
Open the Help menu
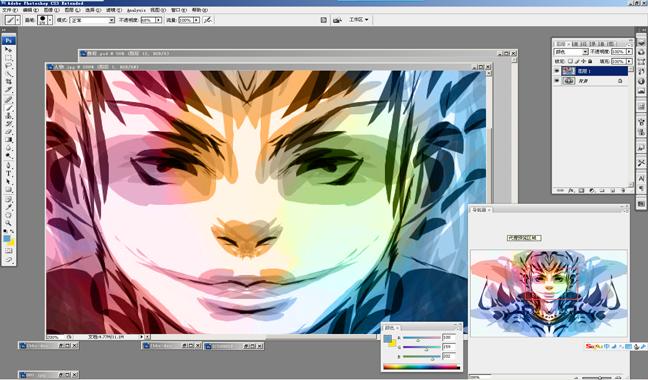pyautogui.click(x=200, y=10)
